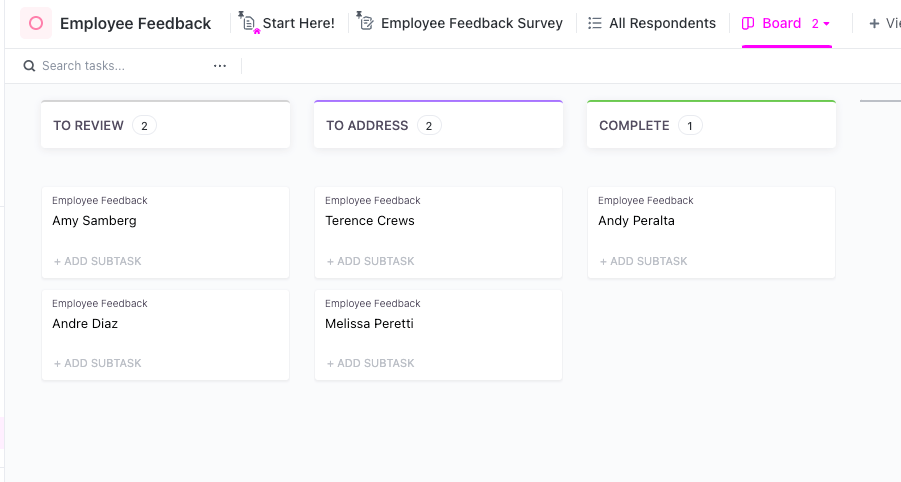
Task: Open the Start Here! tab
Action: [298, 23]
